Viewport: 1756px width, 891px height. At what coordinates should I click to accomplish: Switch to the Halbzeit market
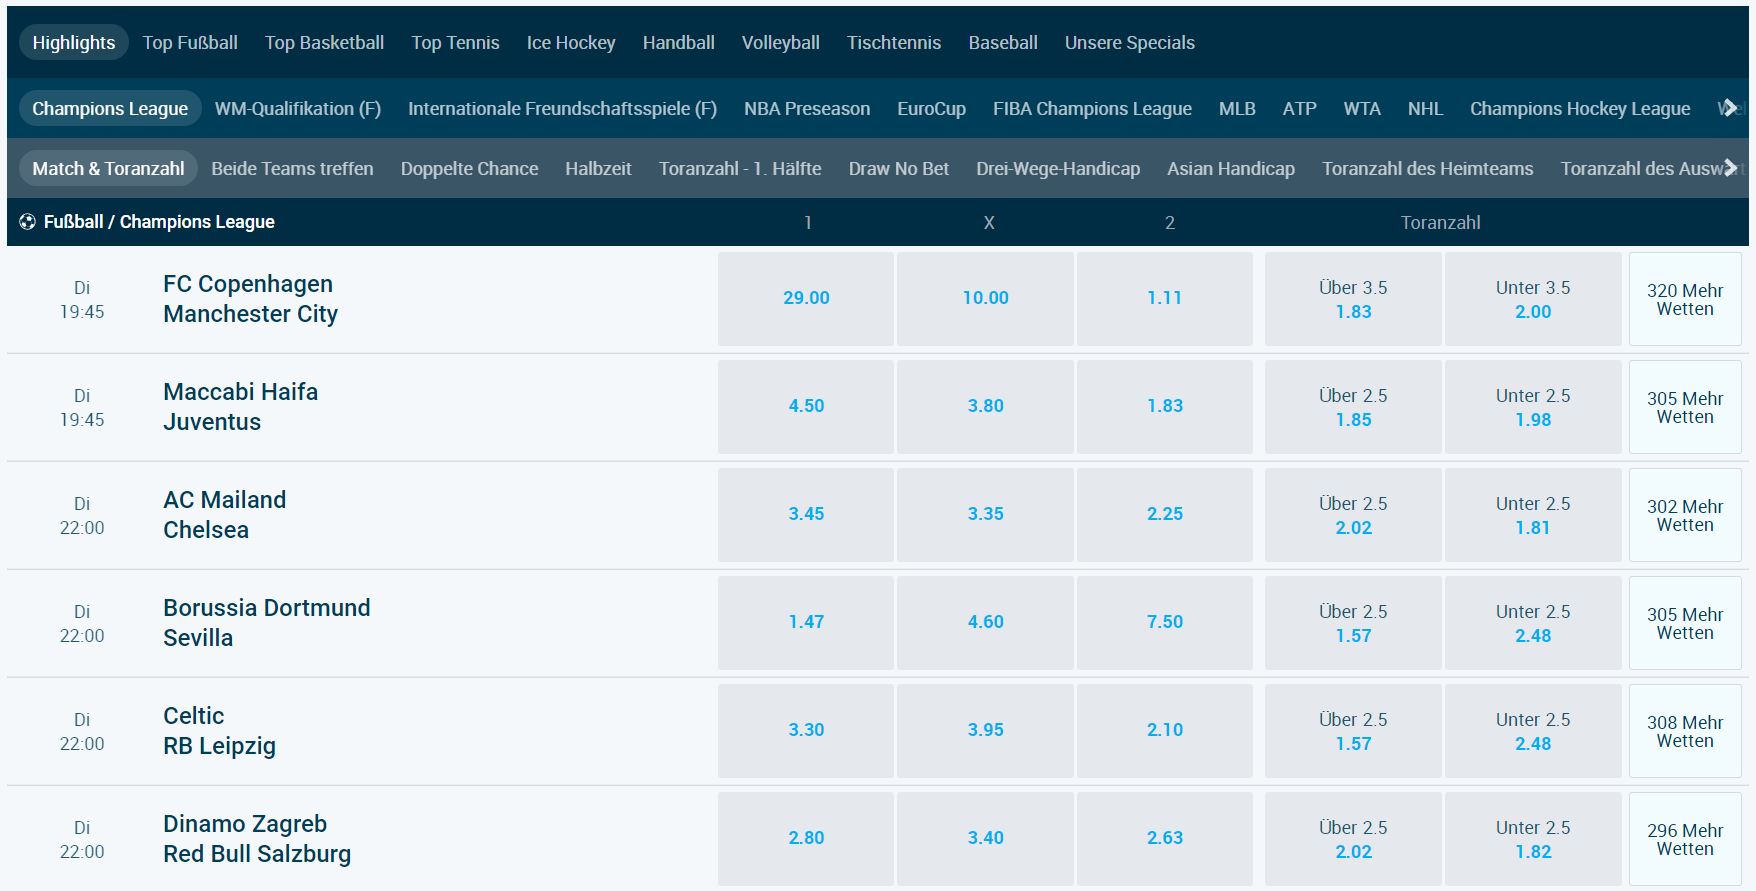pos(600,168)
